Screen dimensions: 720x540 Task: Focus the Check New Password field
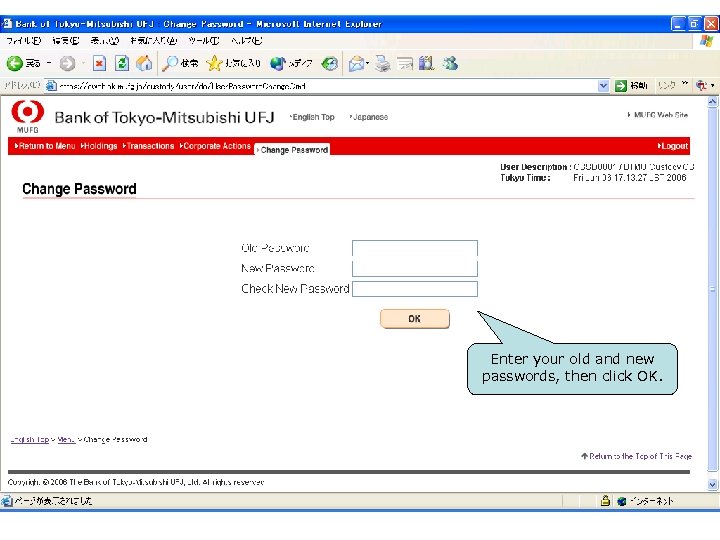pos(415,289)
